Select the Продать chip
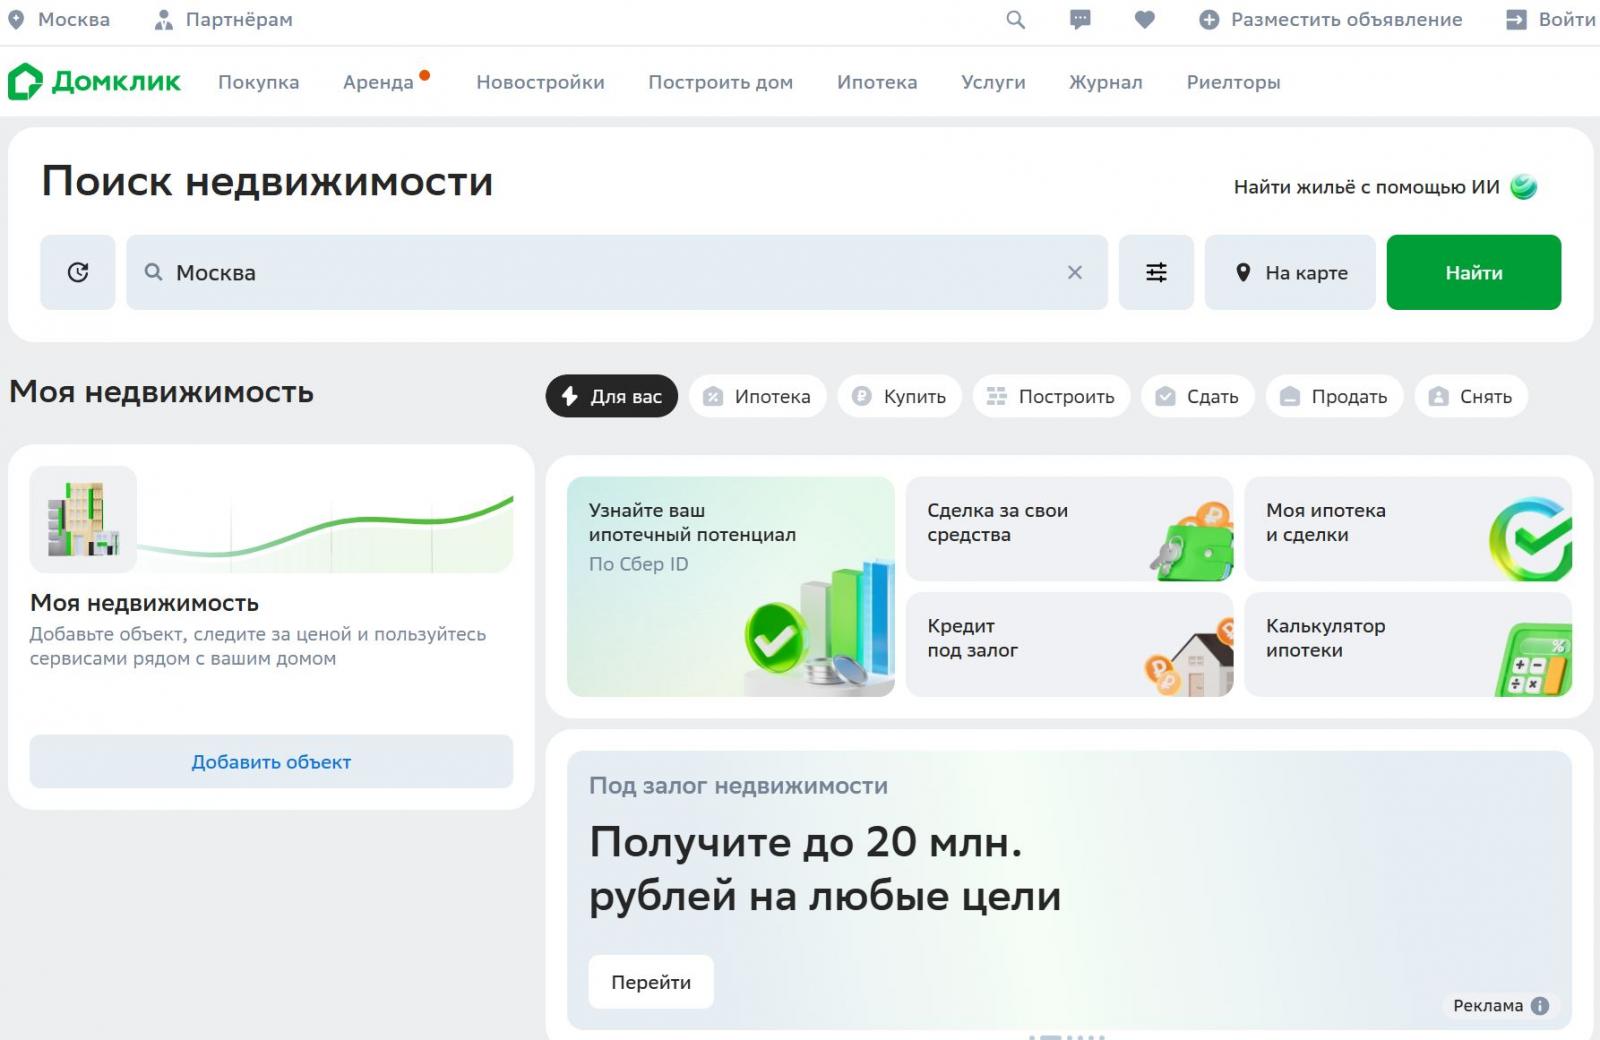Image resolution: width=1600 pixels, height=1040 pixels. tap(1335, 396)
